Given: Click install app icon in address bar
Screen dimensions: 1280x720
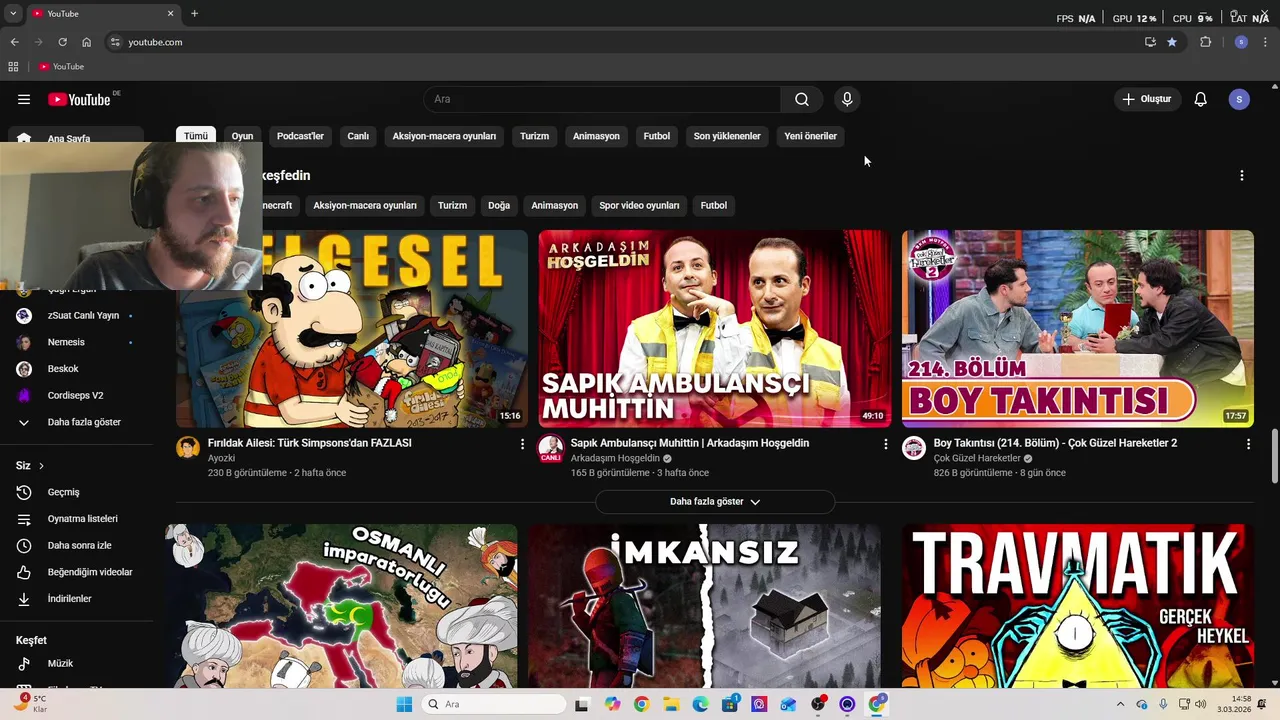Looking at the screenshot, I should click(x=1150, y=42).
